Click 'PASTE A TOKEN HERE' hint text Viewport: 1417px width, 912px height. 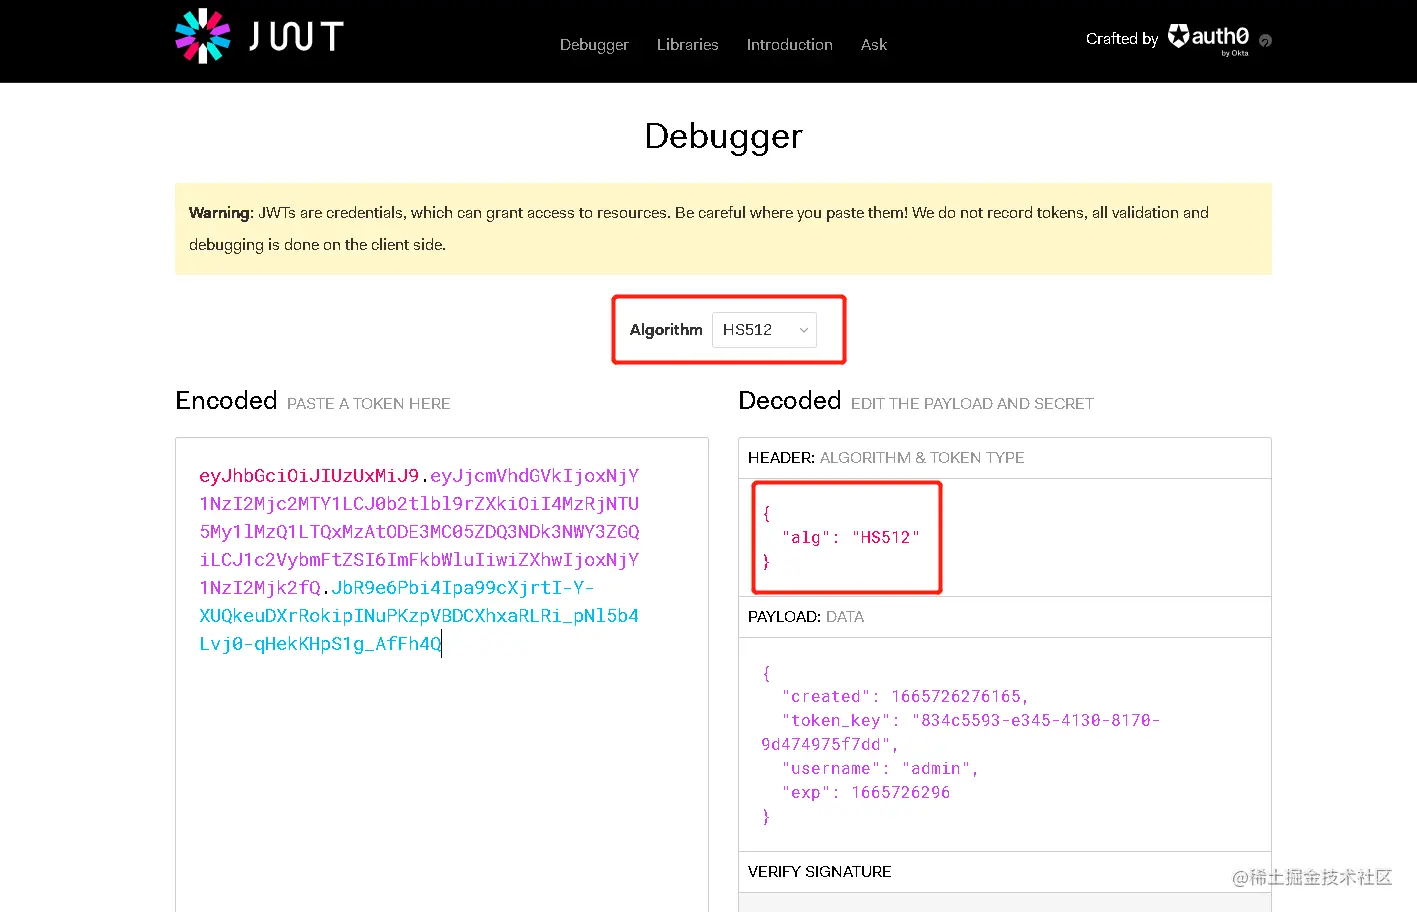(369, 404)
